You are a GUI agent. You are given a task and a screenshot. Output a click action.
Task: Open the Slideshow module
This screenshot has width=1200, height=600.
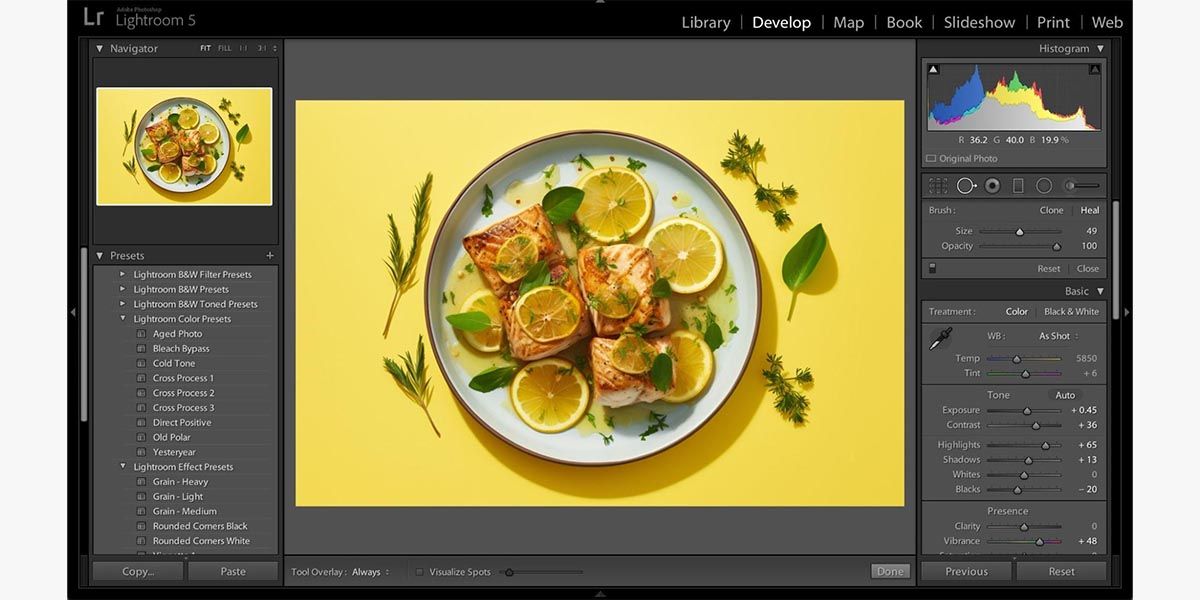(x=979, y=22)
